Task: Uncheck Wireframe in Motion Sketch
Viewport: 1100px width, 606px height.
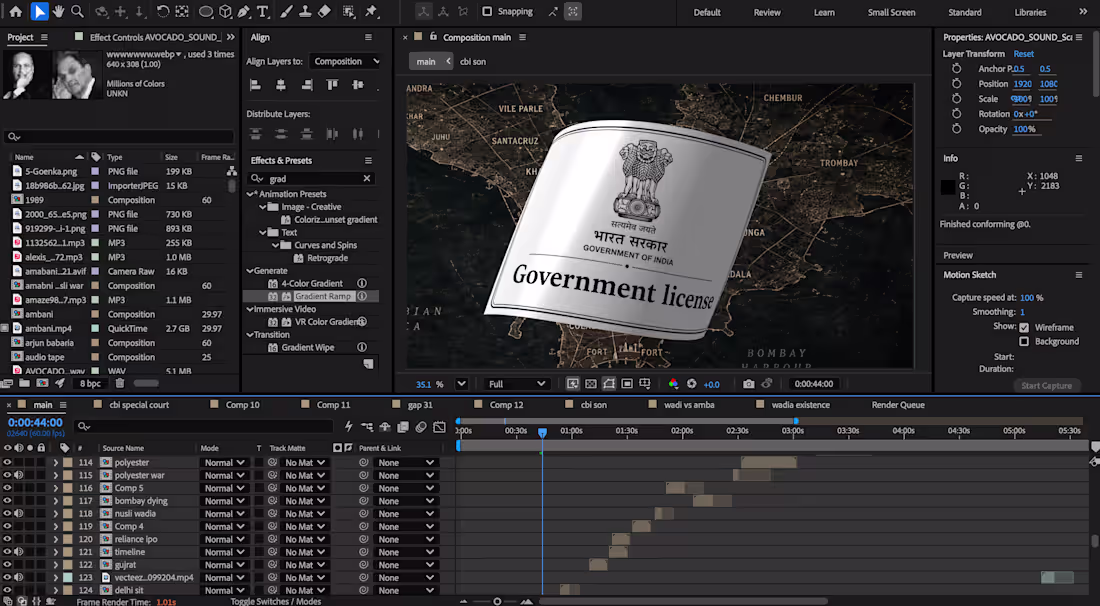Action: (x=1024, y=328)
